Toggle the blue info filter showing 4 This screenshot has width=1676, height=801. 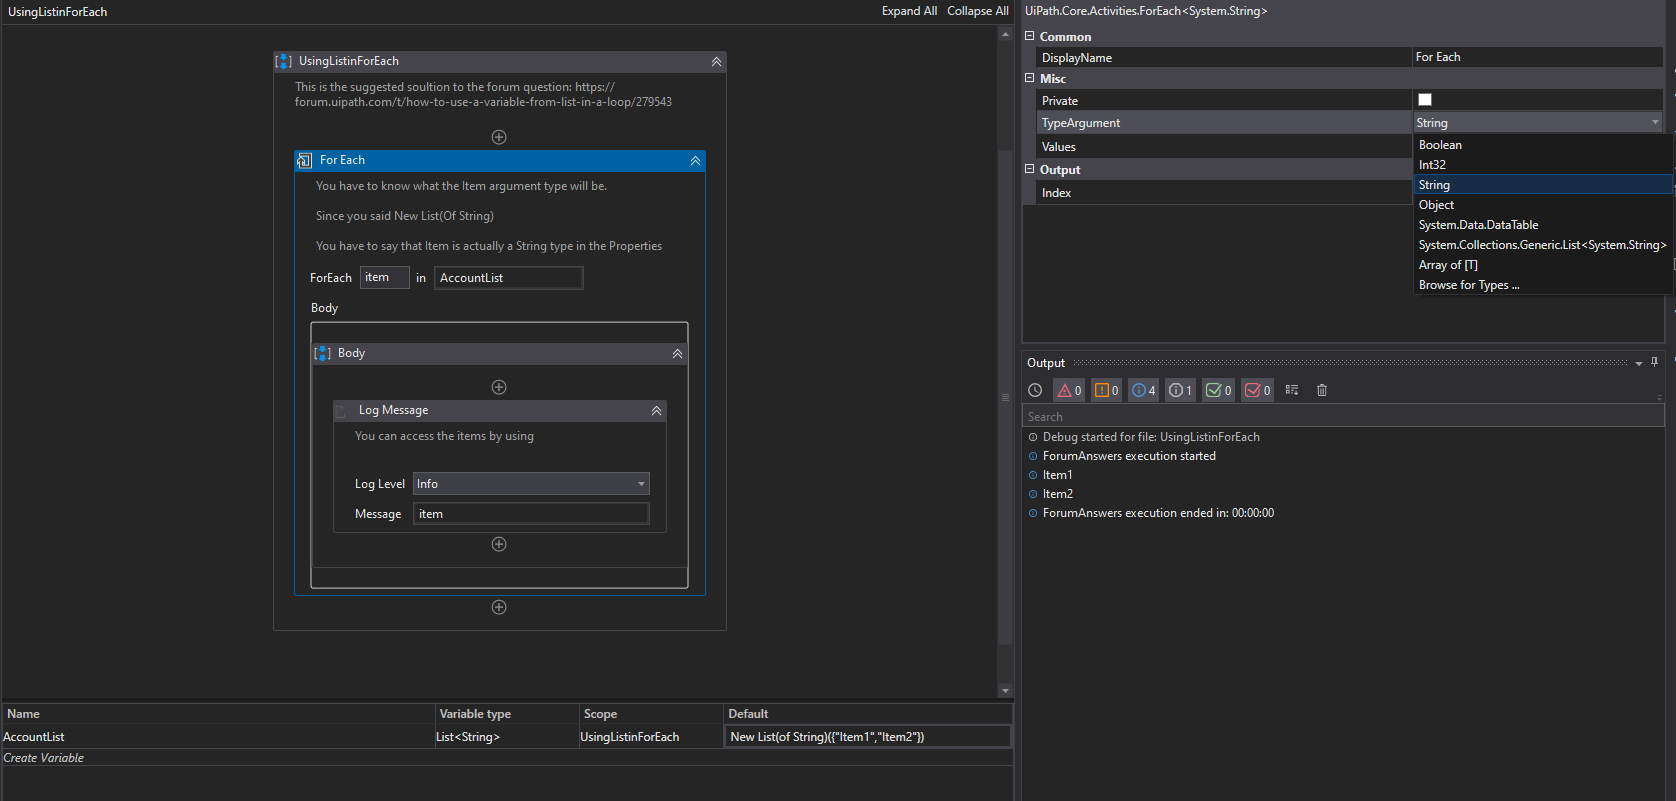(x=1143, y=391)
